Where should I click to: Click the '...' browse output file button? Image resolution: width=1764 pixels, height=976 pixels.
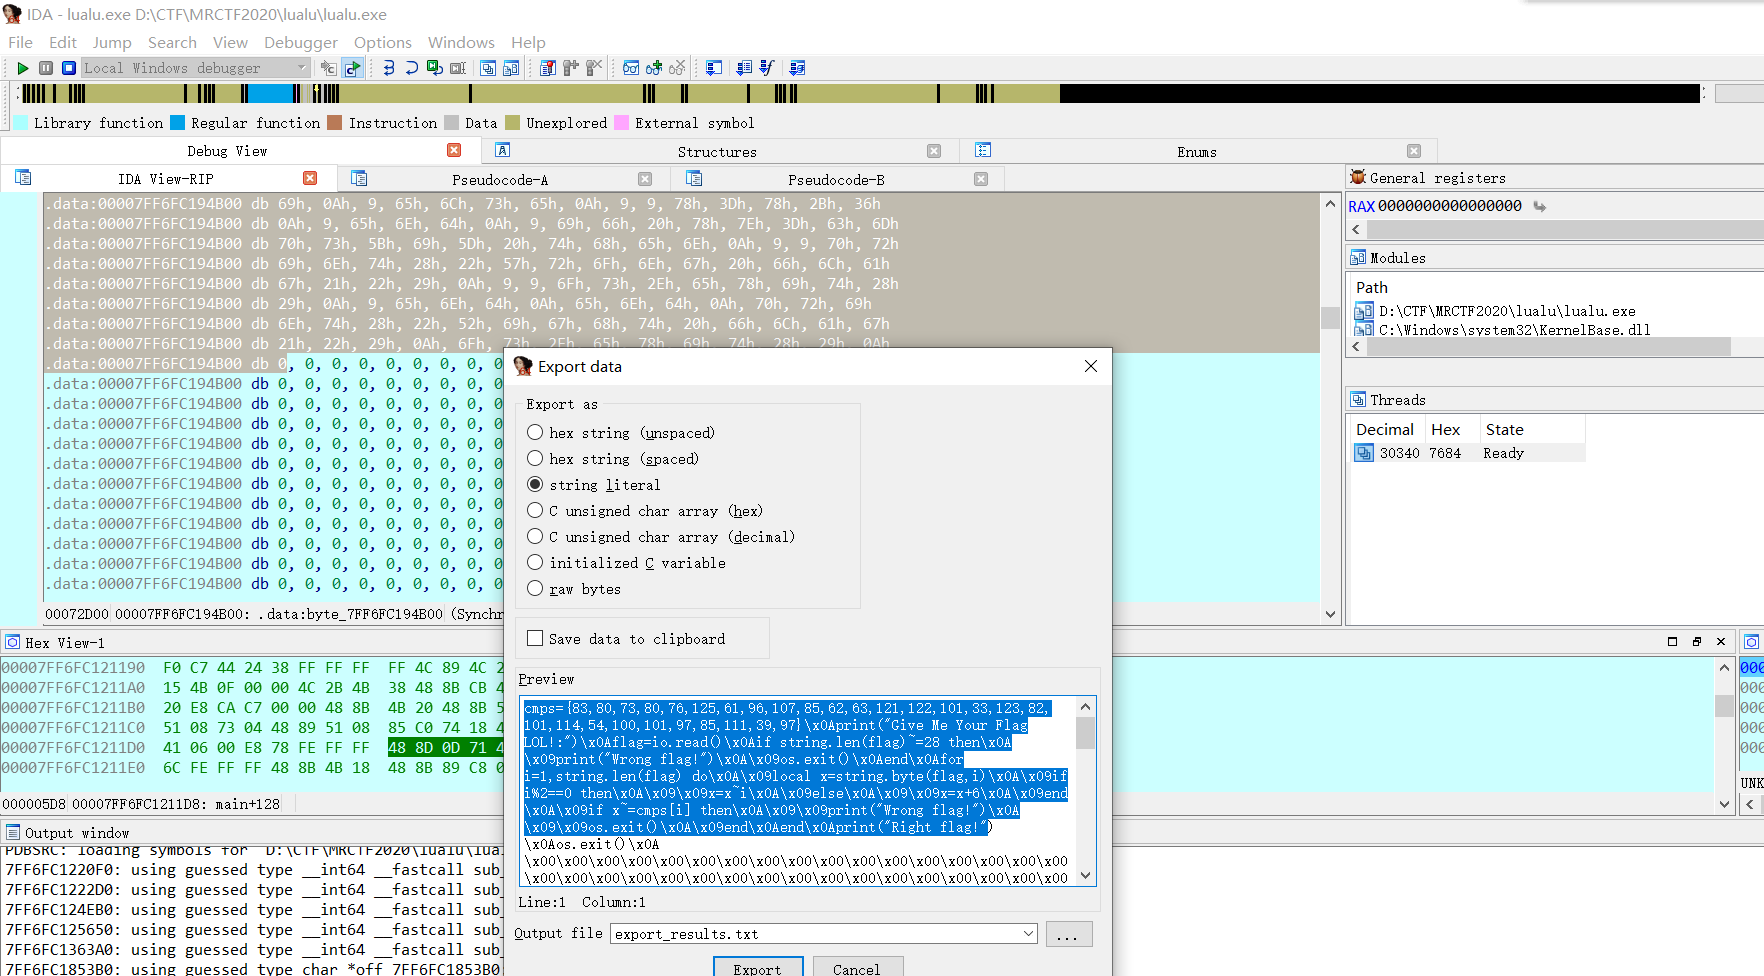pyautogui.click(x=1068, y=934)
